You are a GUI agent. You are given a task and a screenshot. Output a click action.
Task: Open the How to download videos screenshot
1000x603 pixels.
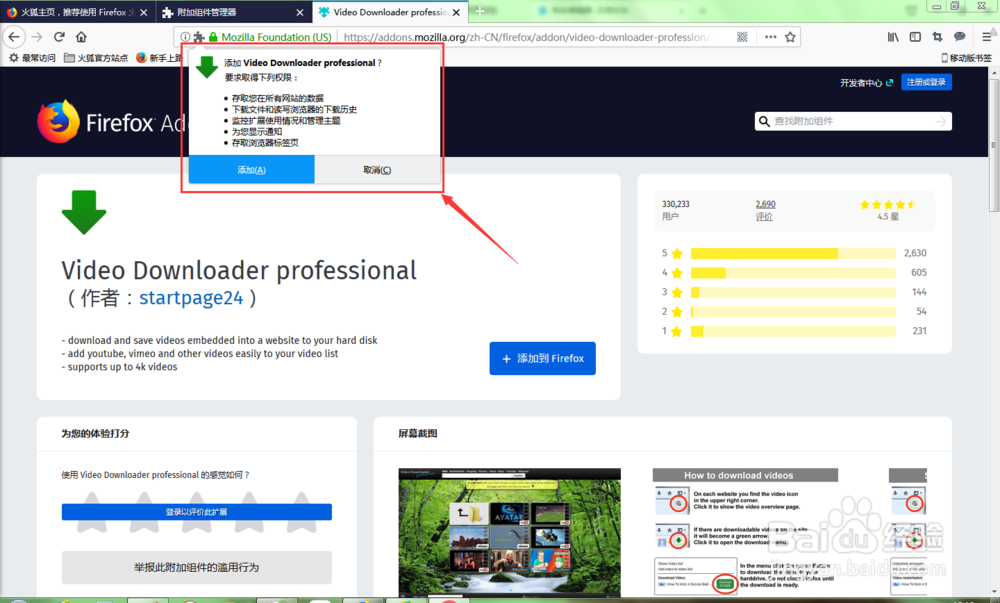[745, 532]
